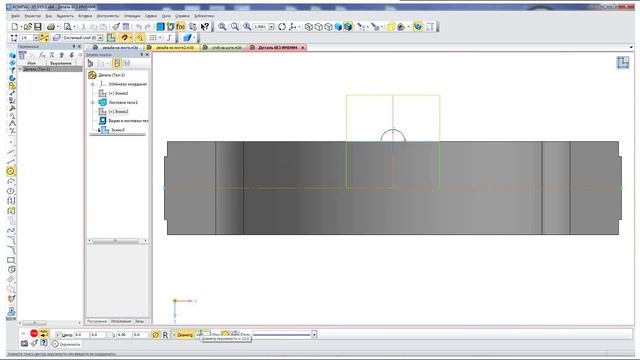Viewport: 640px width, 360px height.
Task: Choose the diameter symbol button
Action: [x=155, y=335]
